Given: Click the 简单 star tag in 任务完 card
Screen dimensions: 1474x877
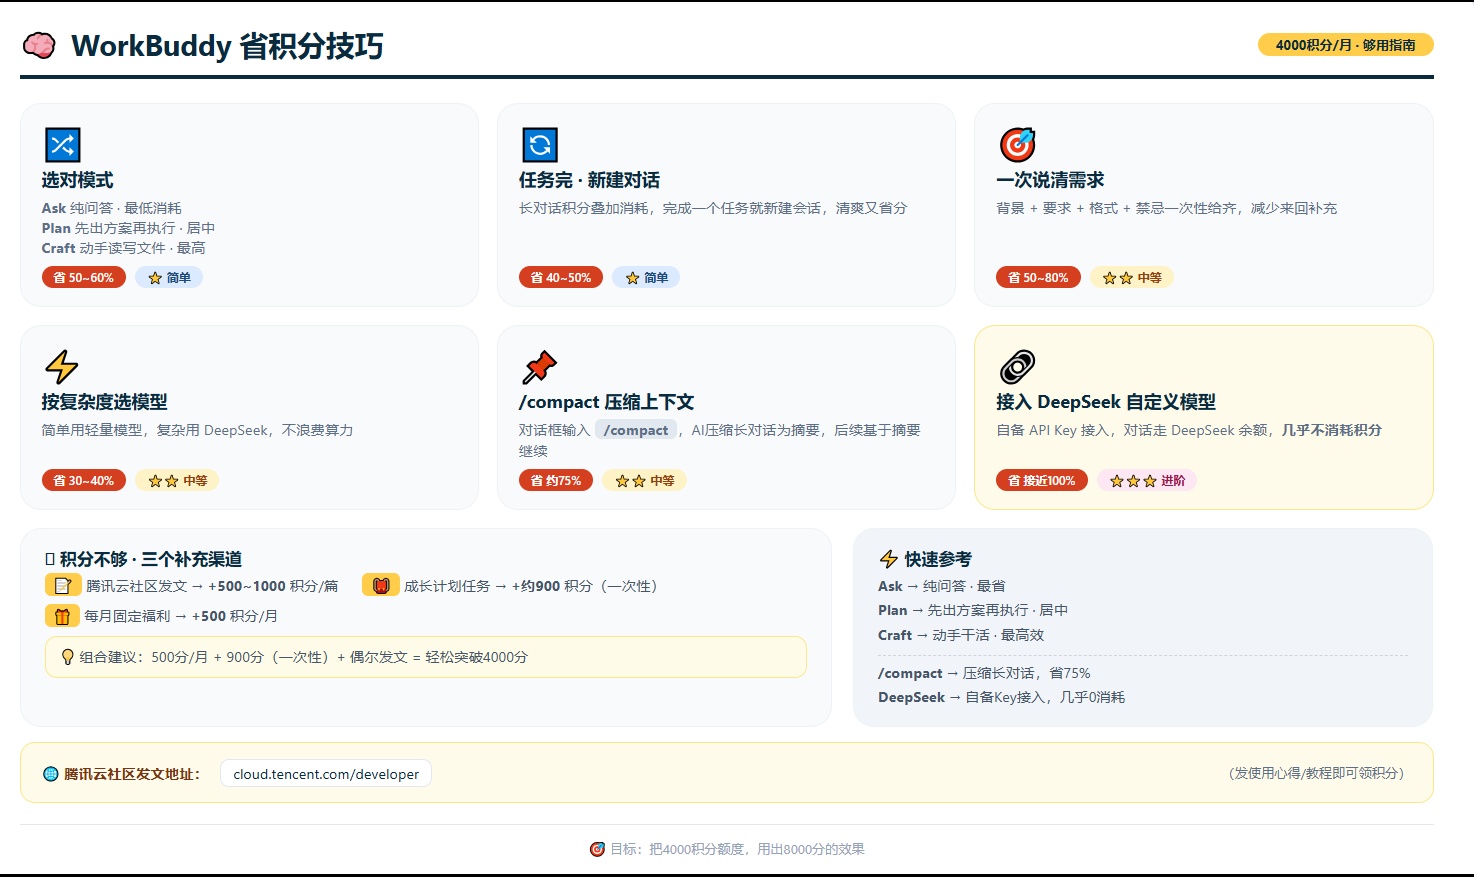Looking at the screenshot, I should point(646,278).
